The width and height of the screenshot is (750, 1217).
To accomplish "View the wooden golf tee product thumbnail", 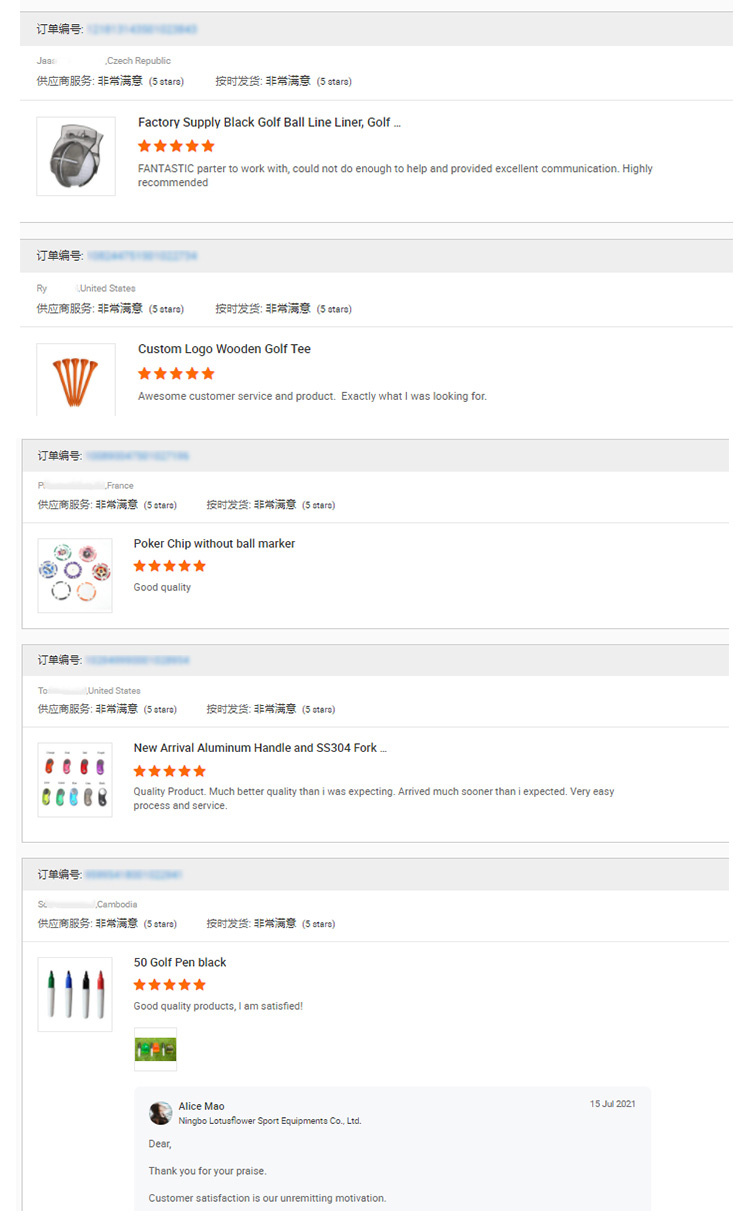I will 74,380.
